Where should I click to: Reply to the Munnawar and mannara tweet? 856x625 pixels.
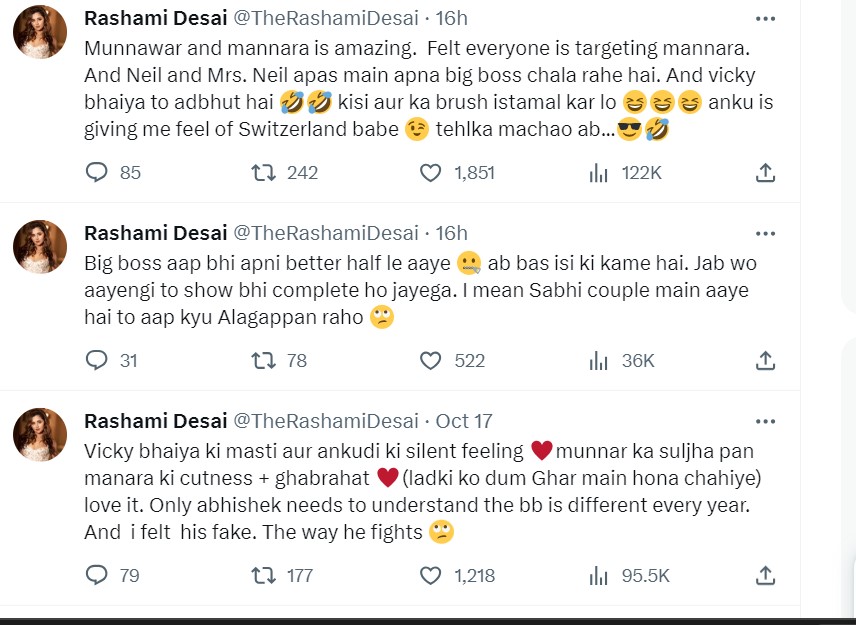pyautogui.click(x=97, y=173)
